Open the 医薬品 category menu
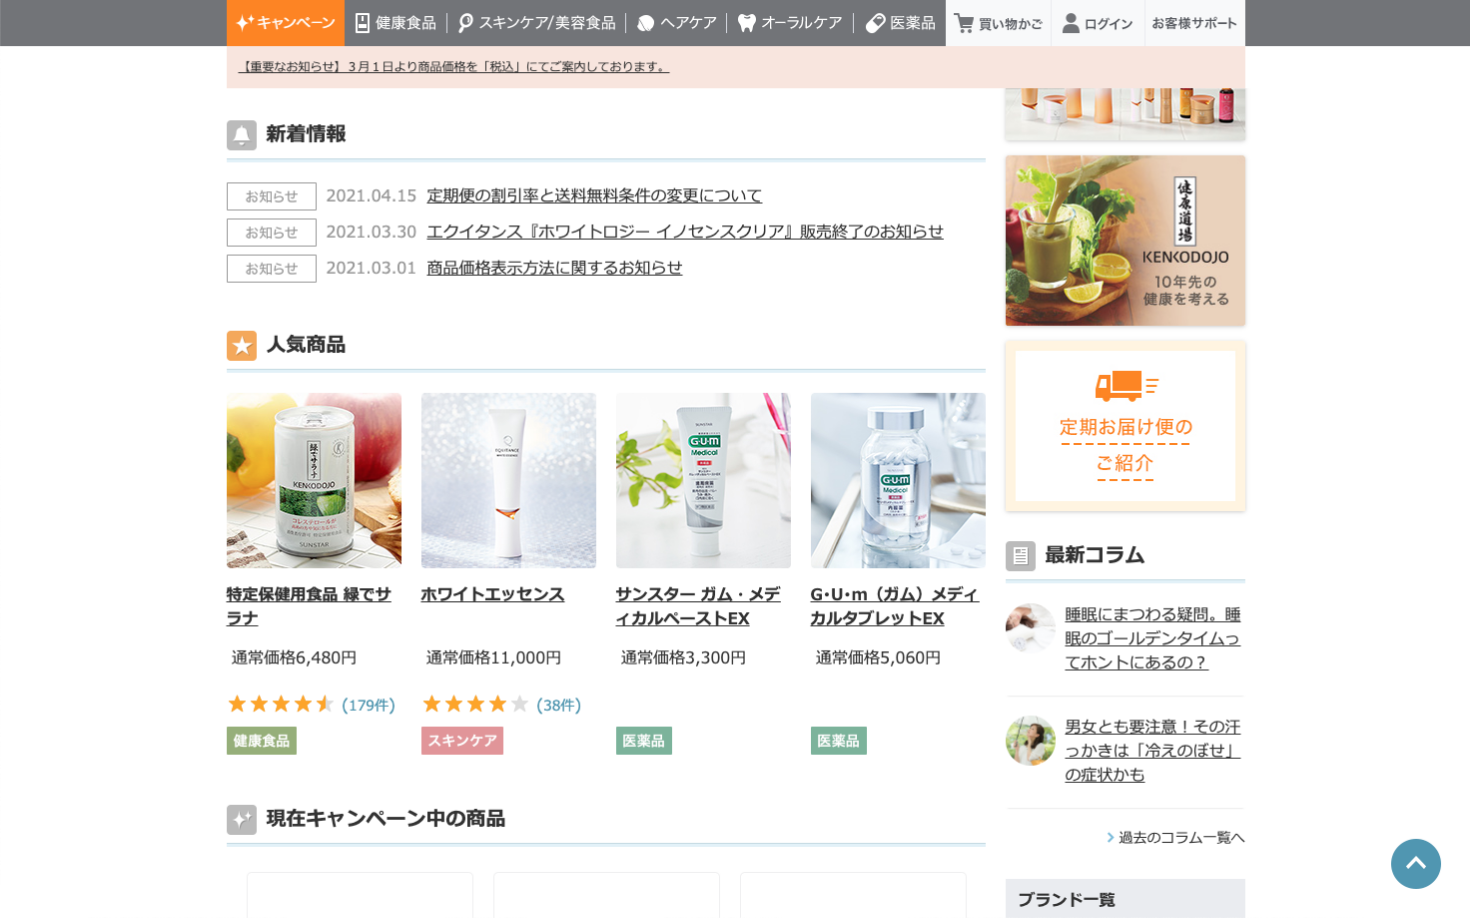Image resolution: width=1470 pixels, height=918 pixels. (900, 23)
